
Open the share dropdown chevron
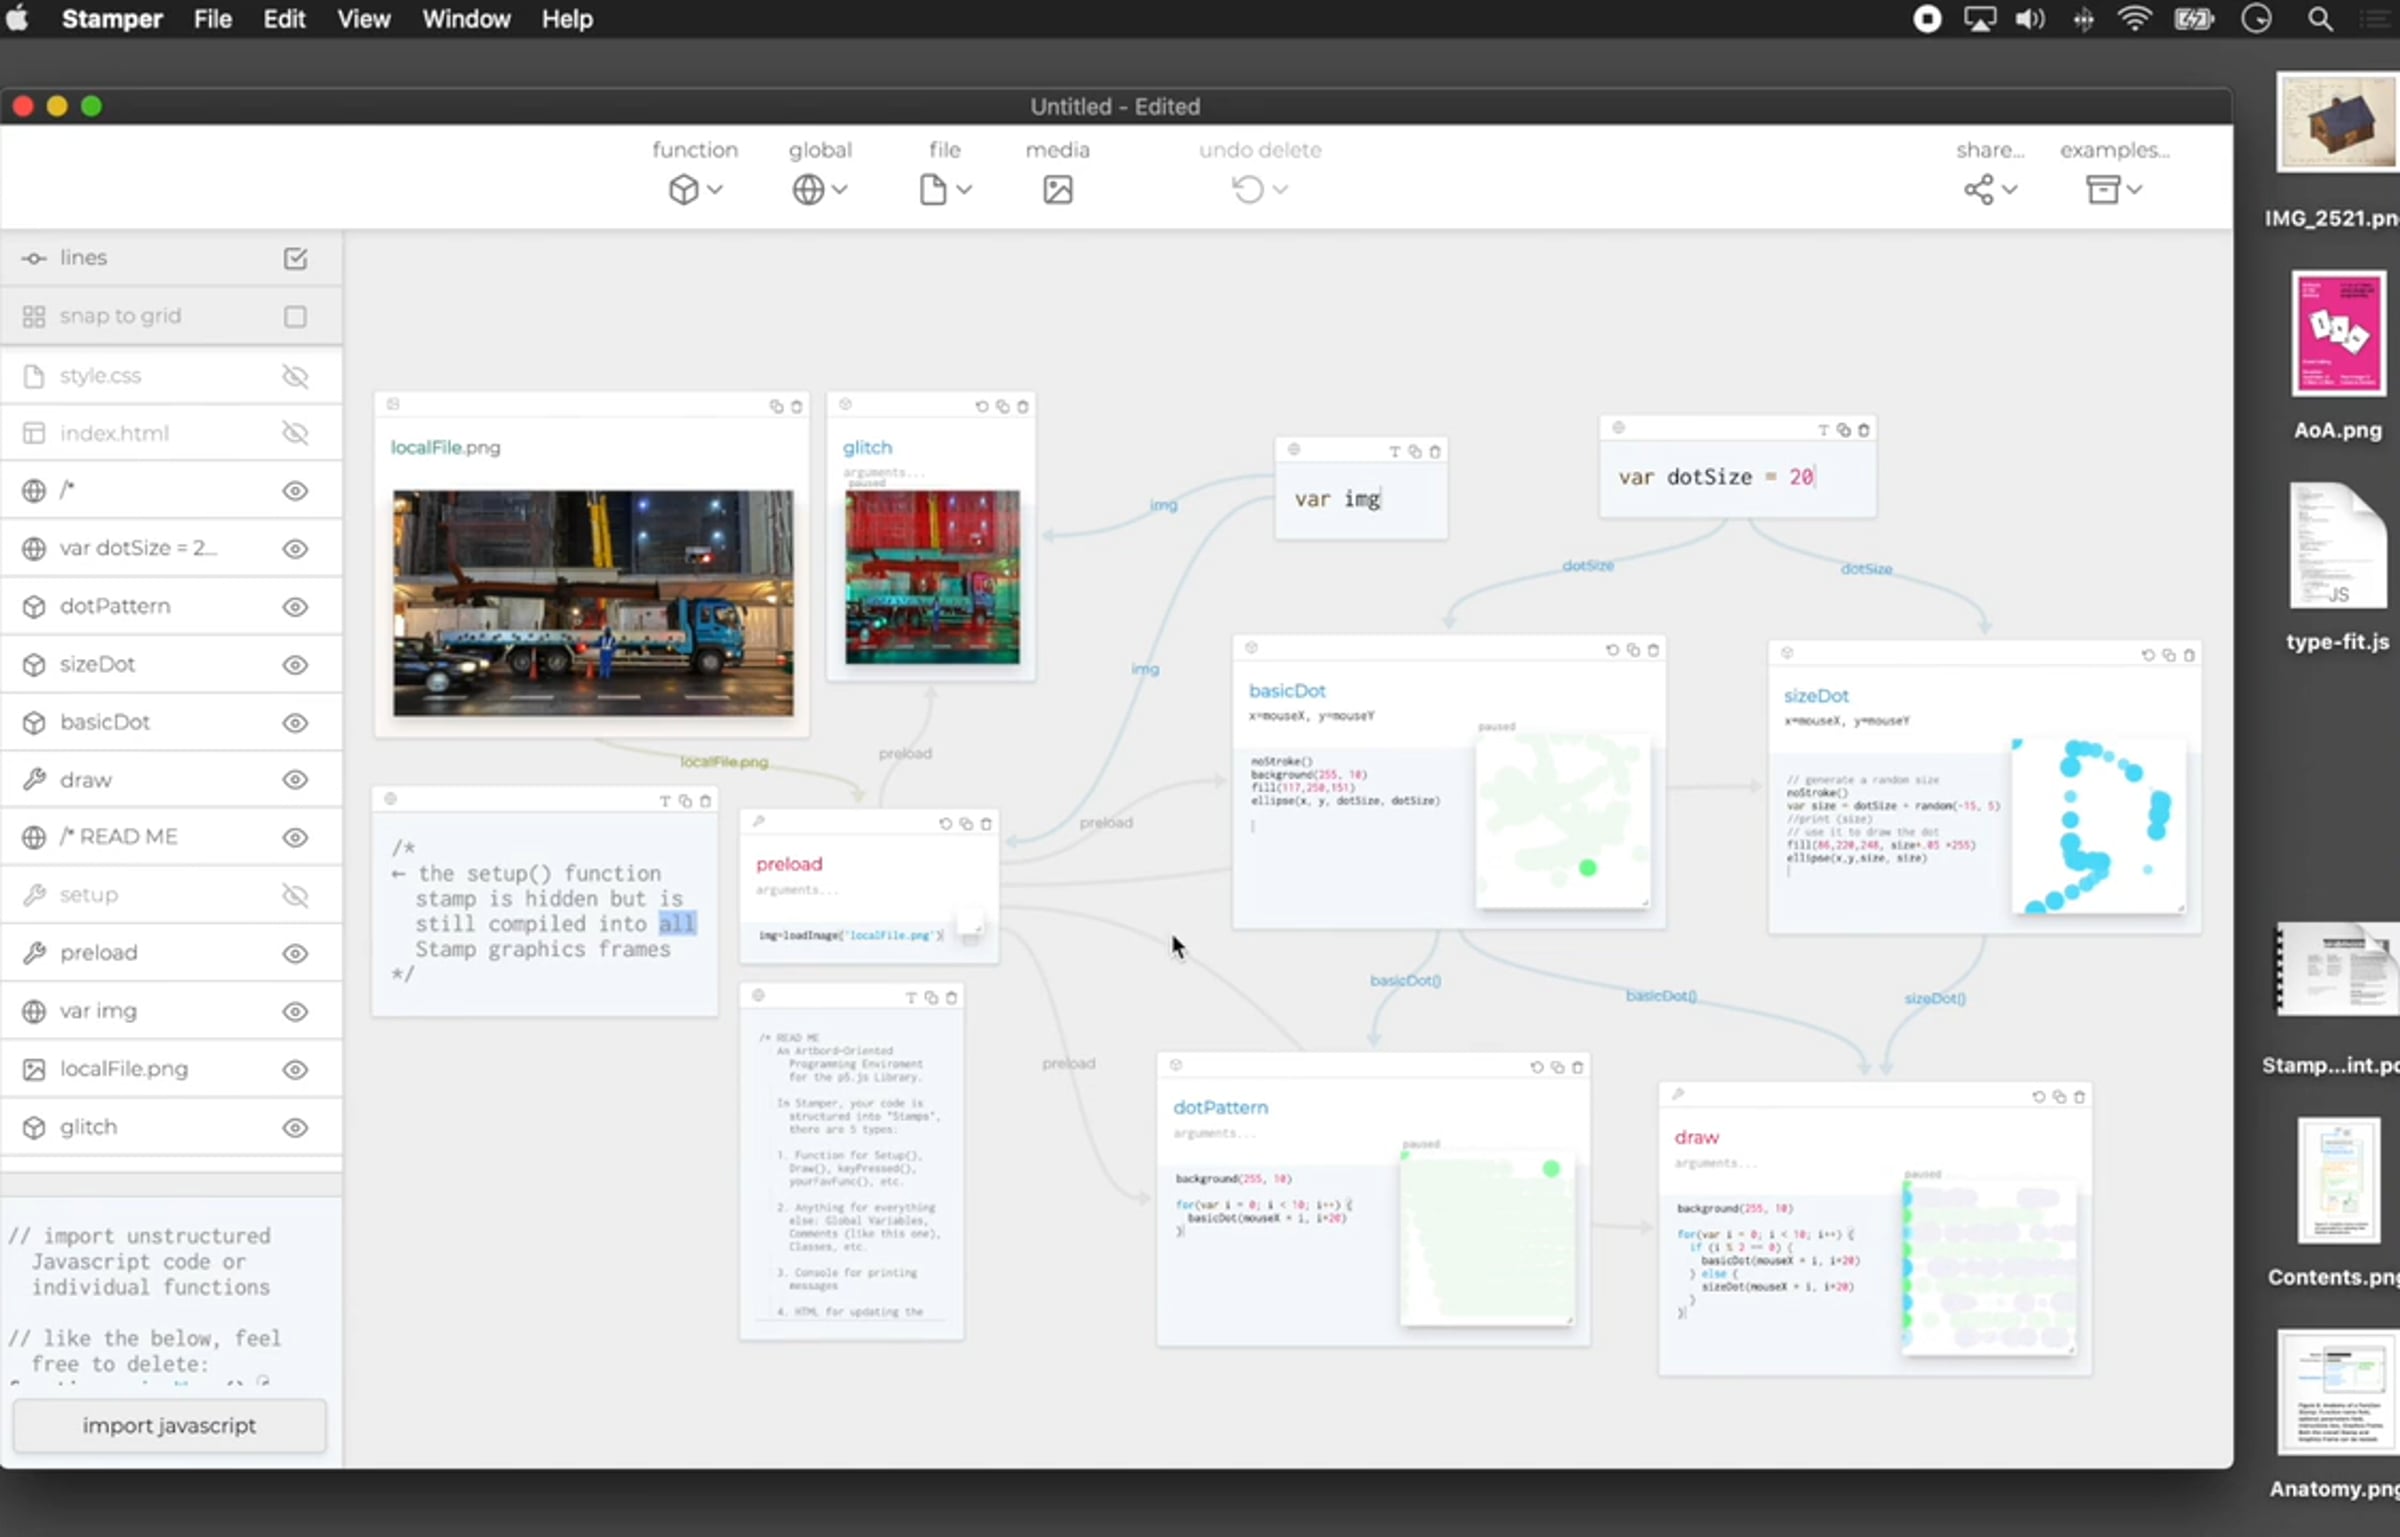coord(2010,189)
